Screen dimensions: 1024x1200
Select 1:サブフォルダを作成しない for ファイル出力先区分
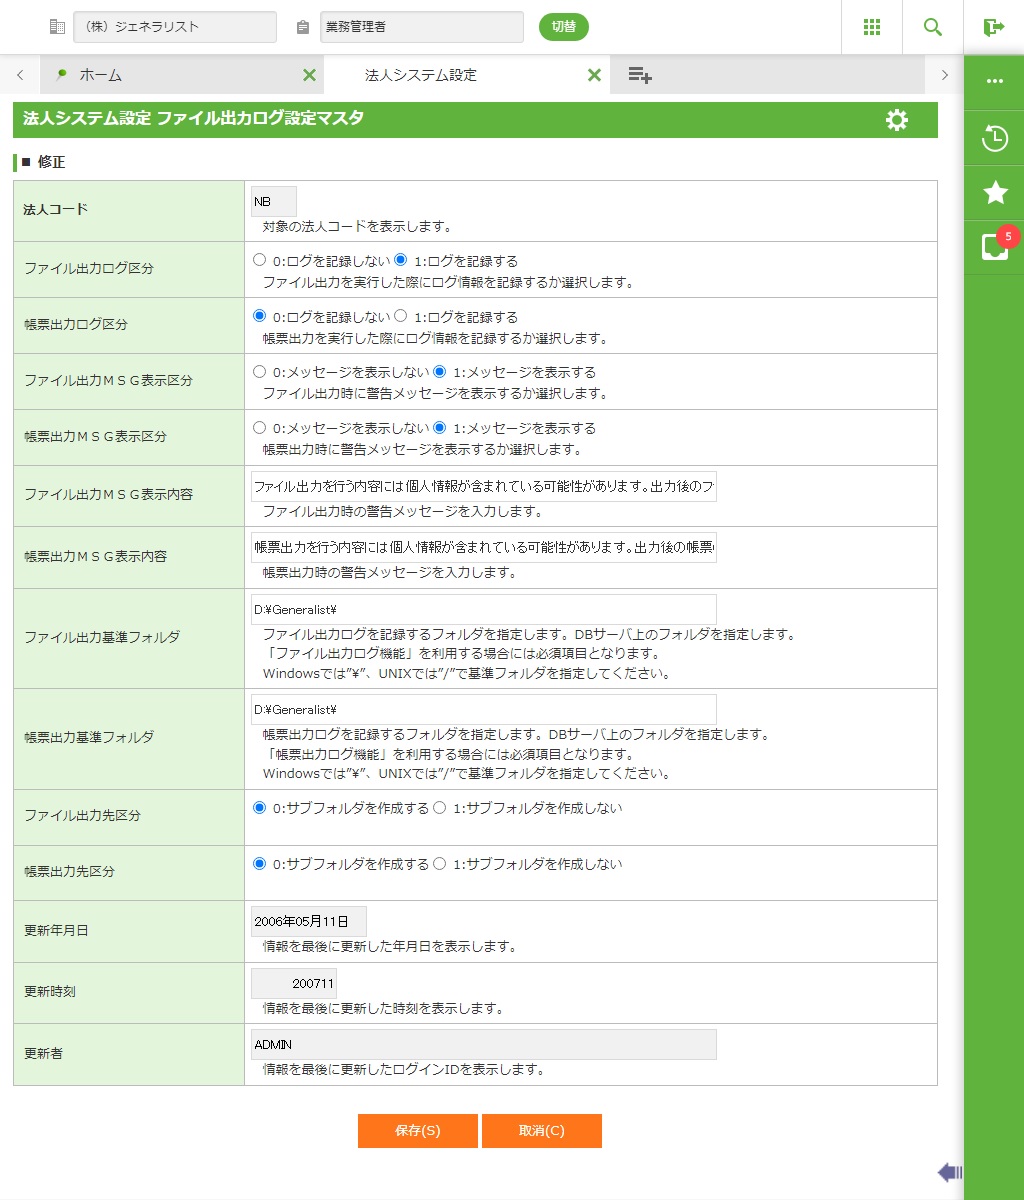pos(440,807)
